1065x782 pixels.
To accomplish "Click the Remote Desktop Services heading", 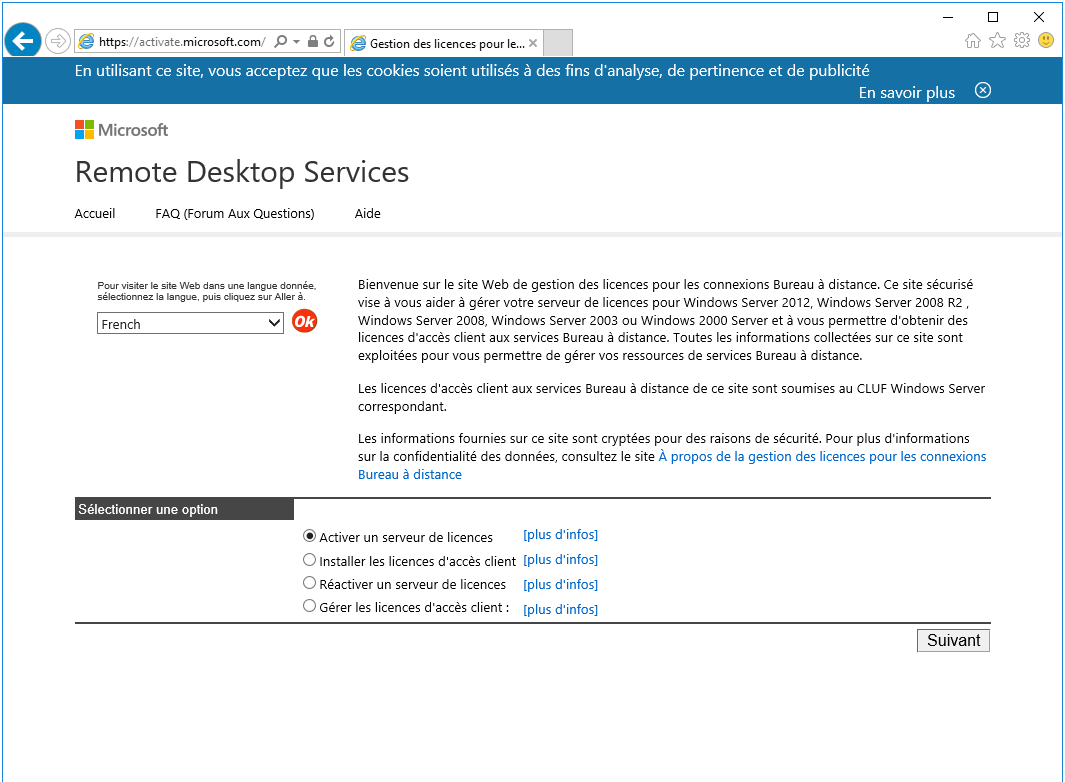I will 242,172.
